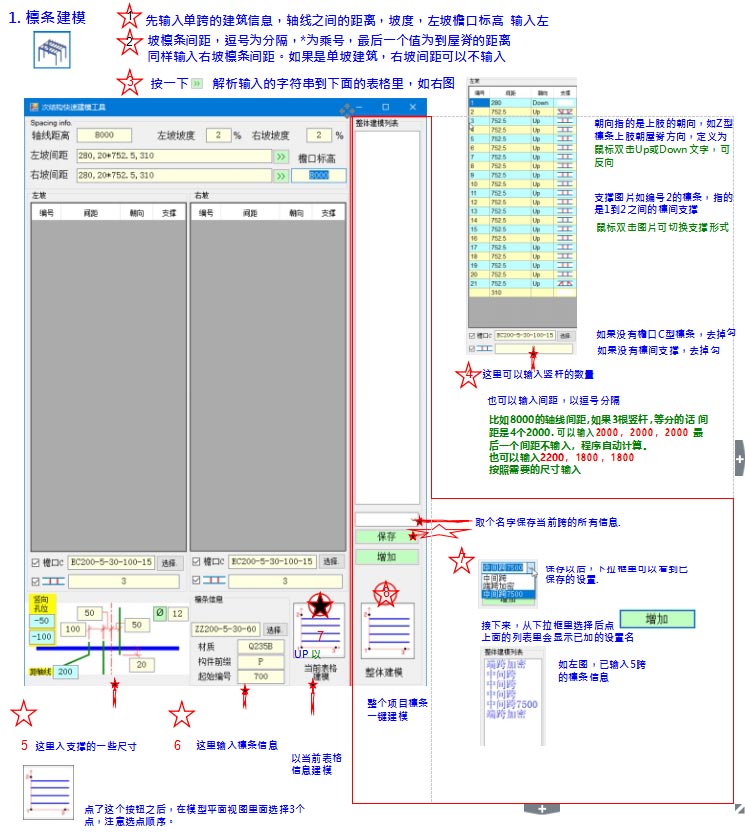Click the 20 dimension field in brace diagram

click(x=141, y=665)
